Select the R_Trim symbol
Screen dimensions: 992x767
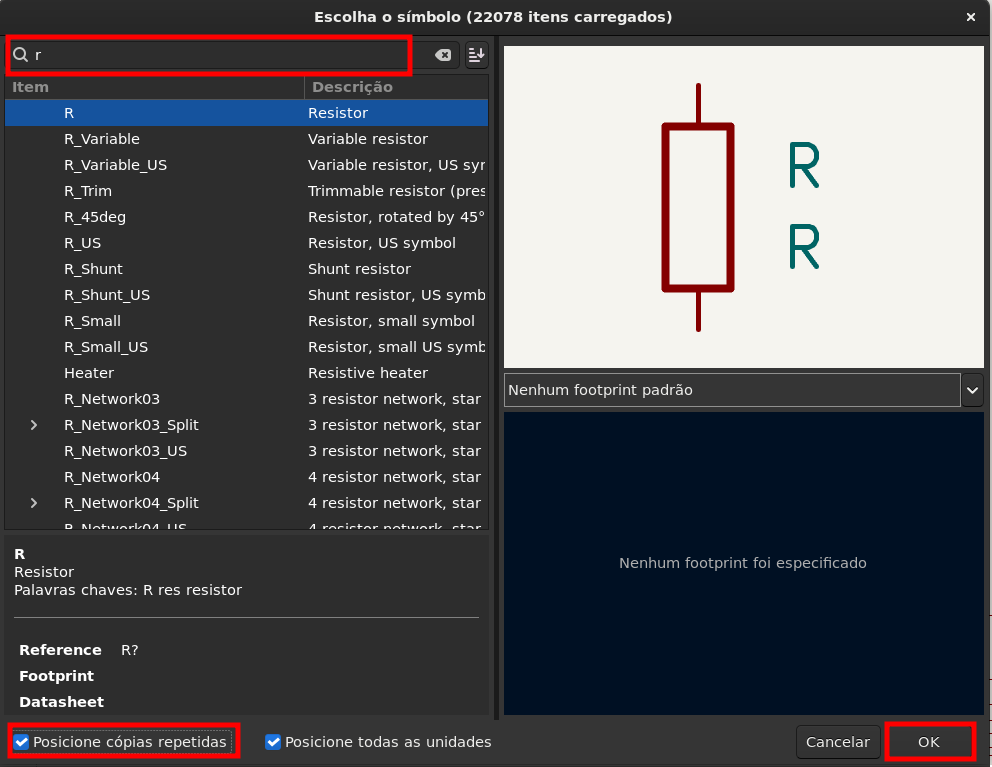(x=88, y=191)
